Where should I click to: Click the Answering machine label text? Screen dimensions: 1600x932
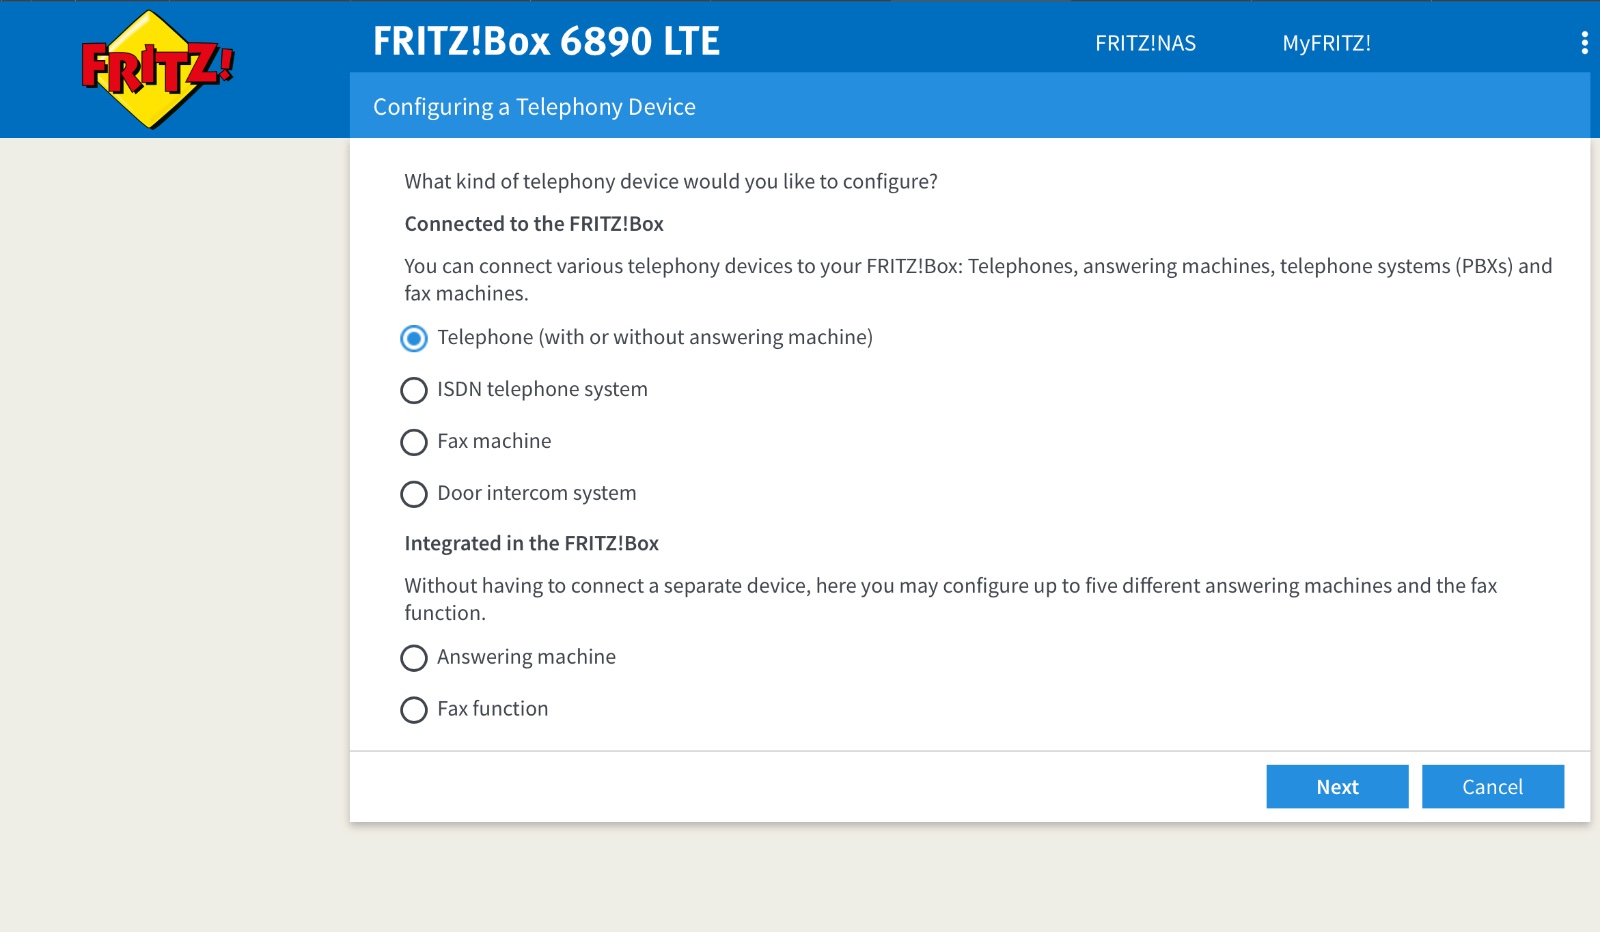526,657
